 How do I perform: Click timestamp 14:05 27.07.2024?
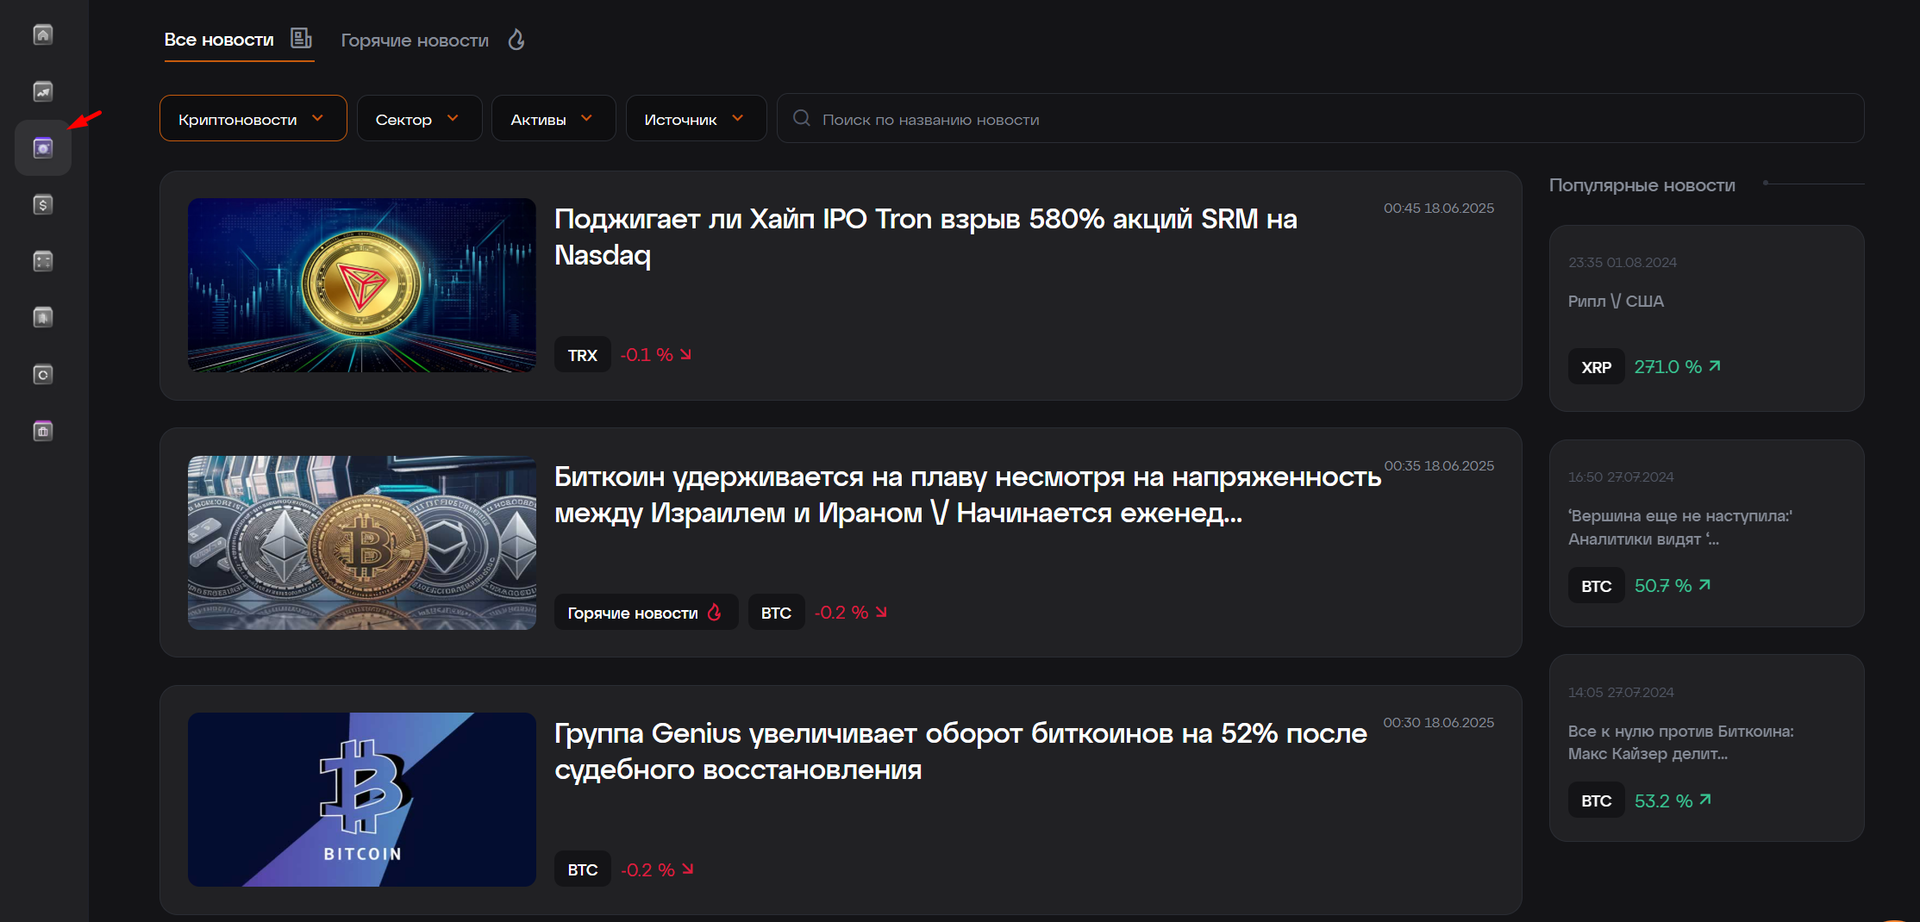click(1621, 692)
